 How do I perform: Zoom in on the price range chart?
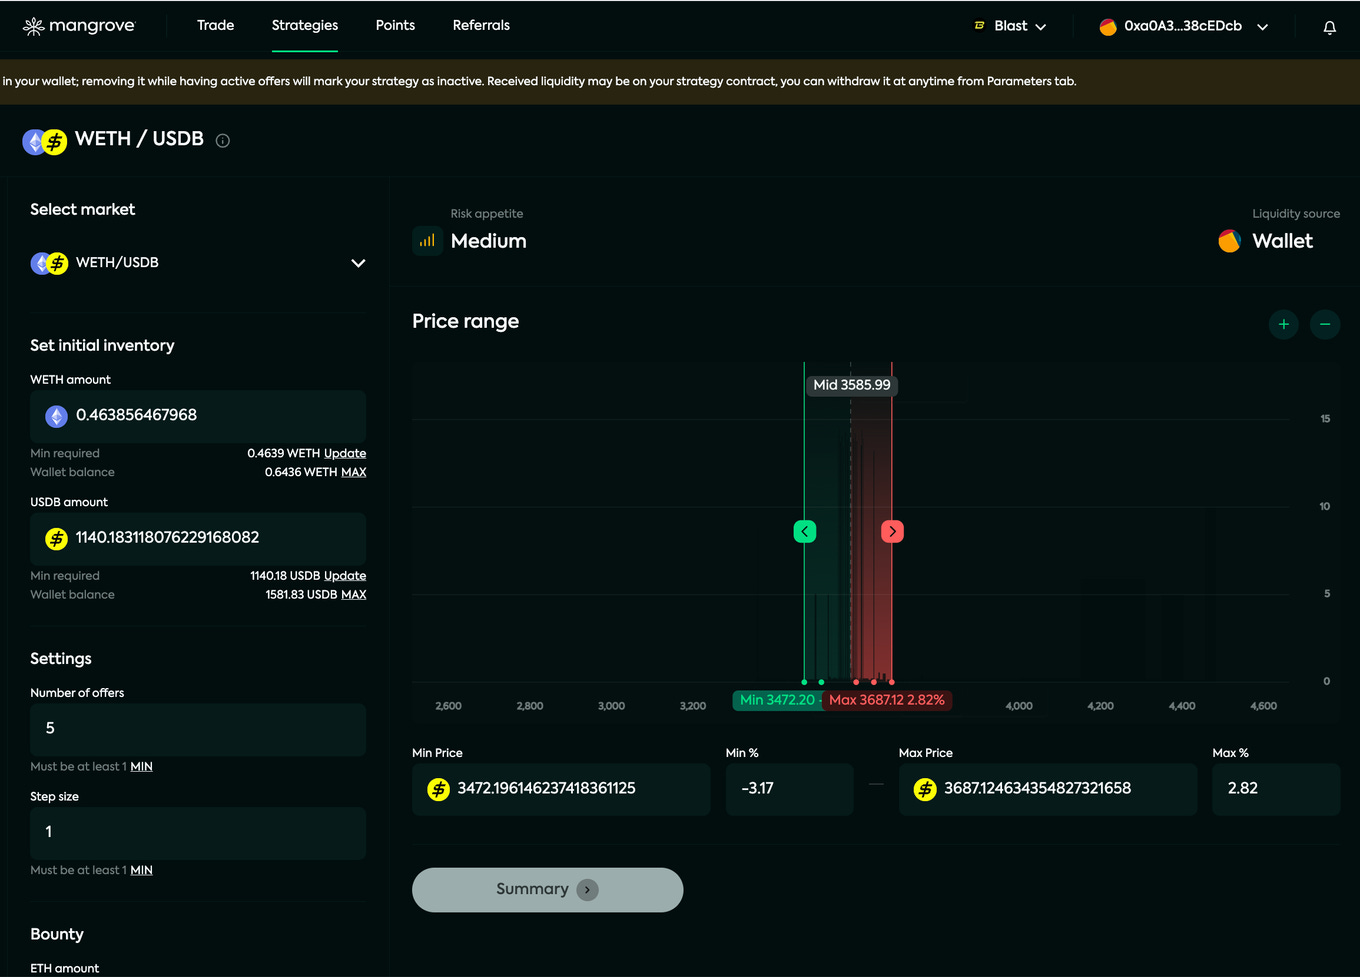(1284, 324)
